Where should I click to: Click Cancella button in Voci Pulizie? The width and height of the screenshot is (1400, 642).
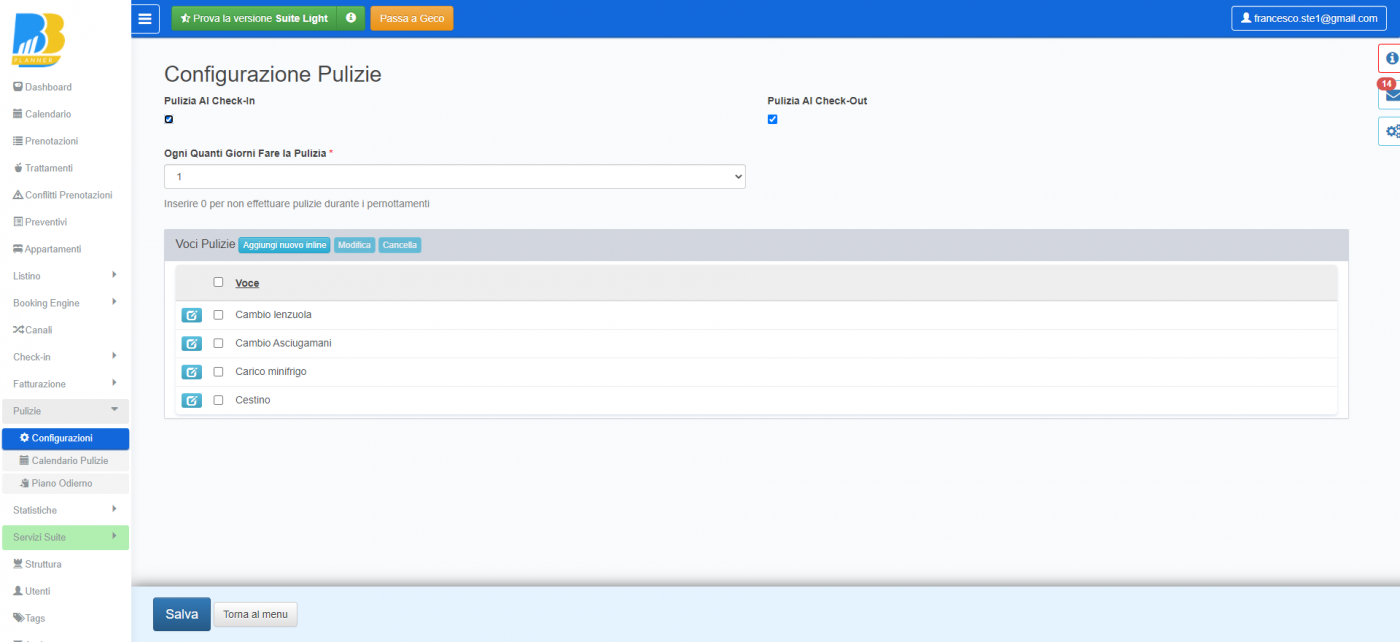coord(400,245)
